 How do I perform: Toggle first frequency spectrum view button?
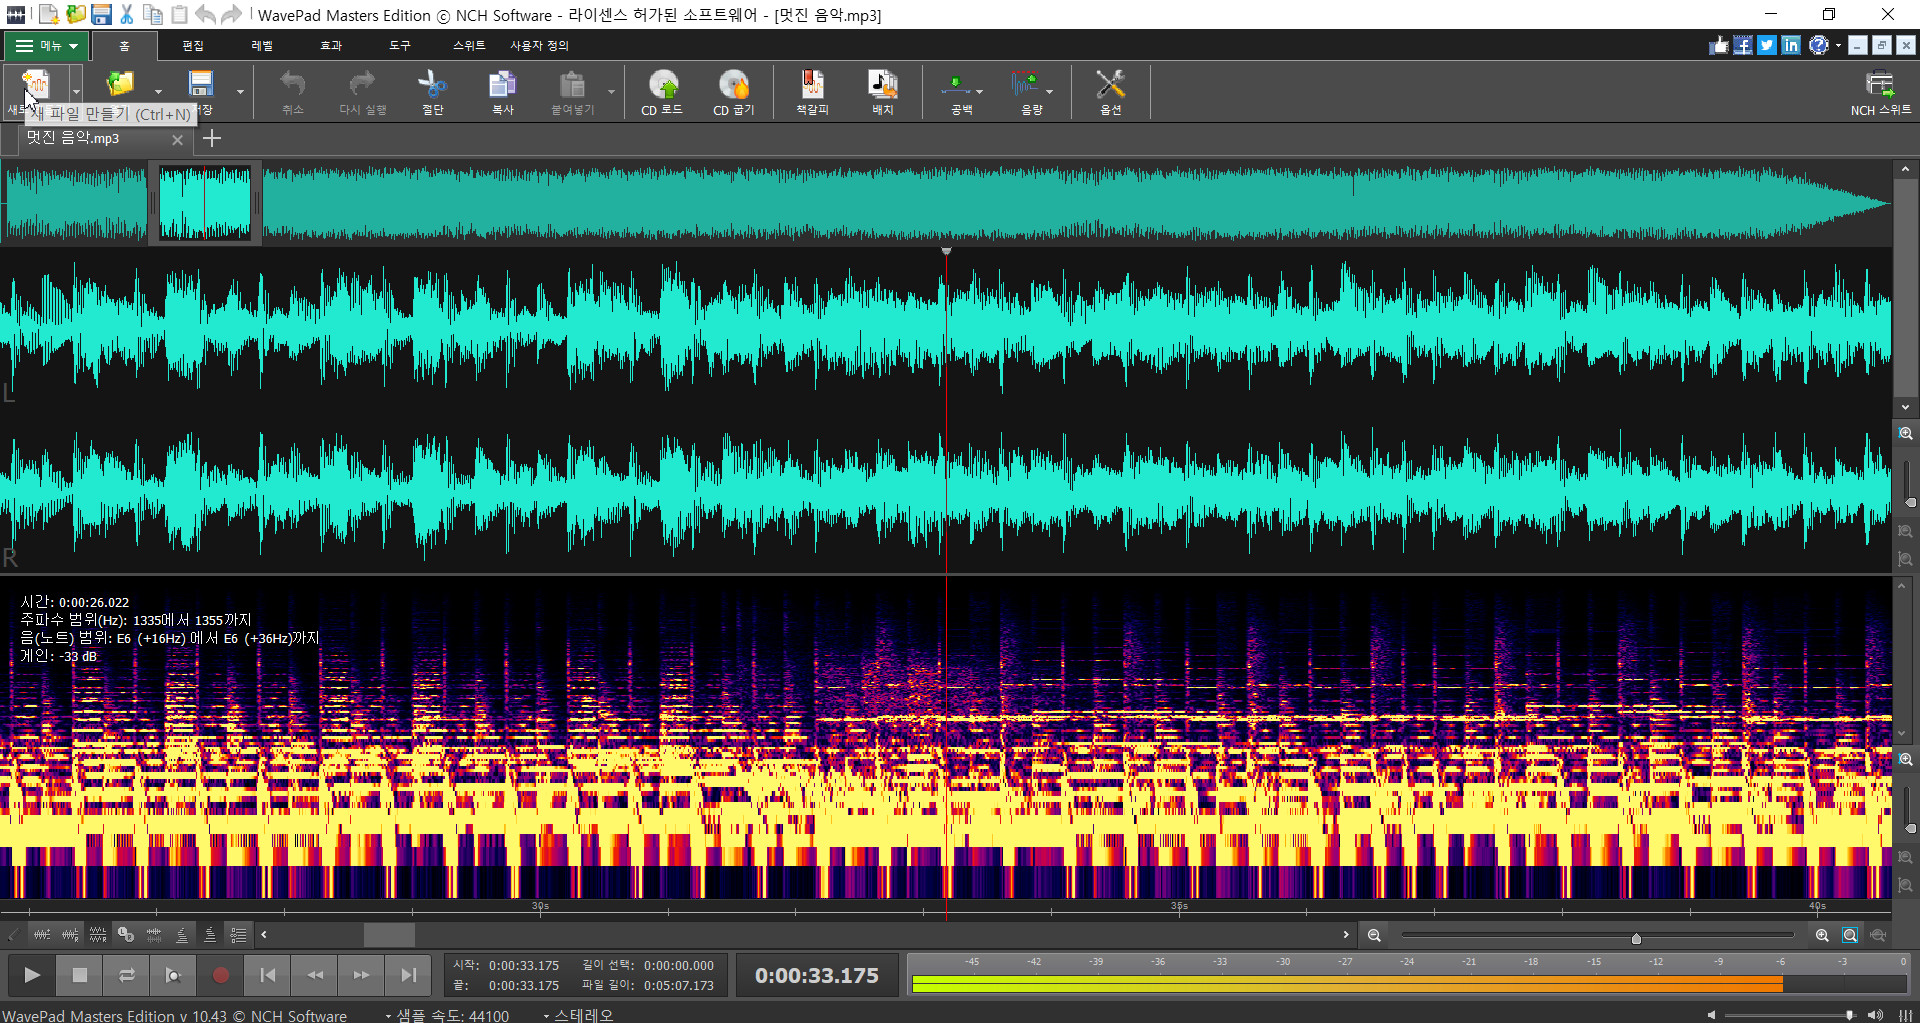tap(182, 935)
